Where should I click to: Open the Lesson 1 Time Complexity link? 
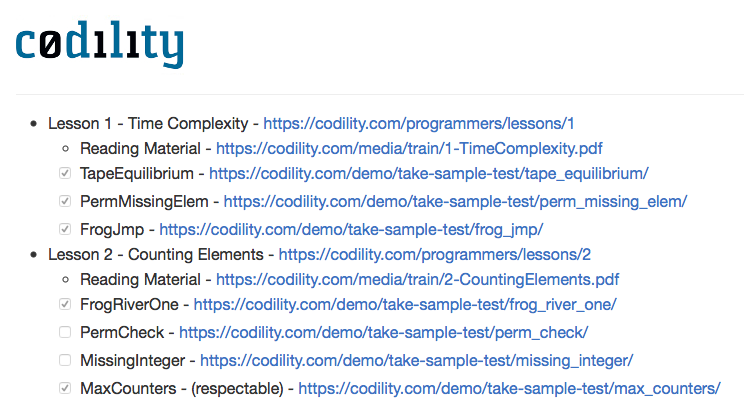click(418, 123)
